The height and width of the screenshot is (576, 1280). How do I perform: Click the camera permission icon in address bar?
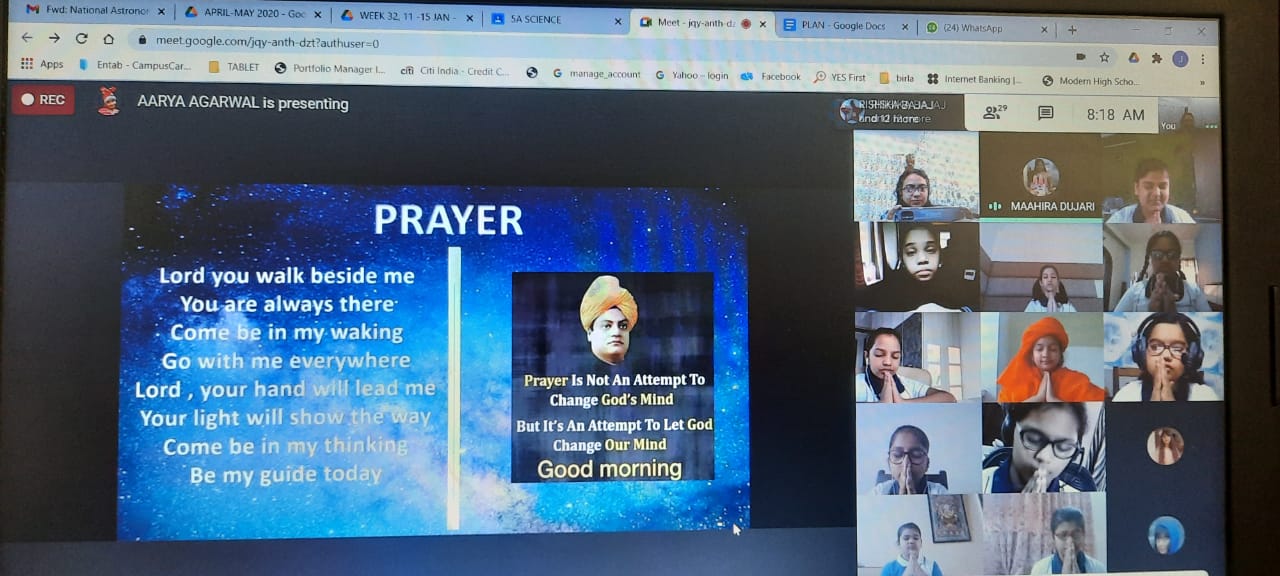point(1080,57)
